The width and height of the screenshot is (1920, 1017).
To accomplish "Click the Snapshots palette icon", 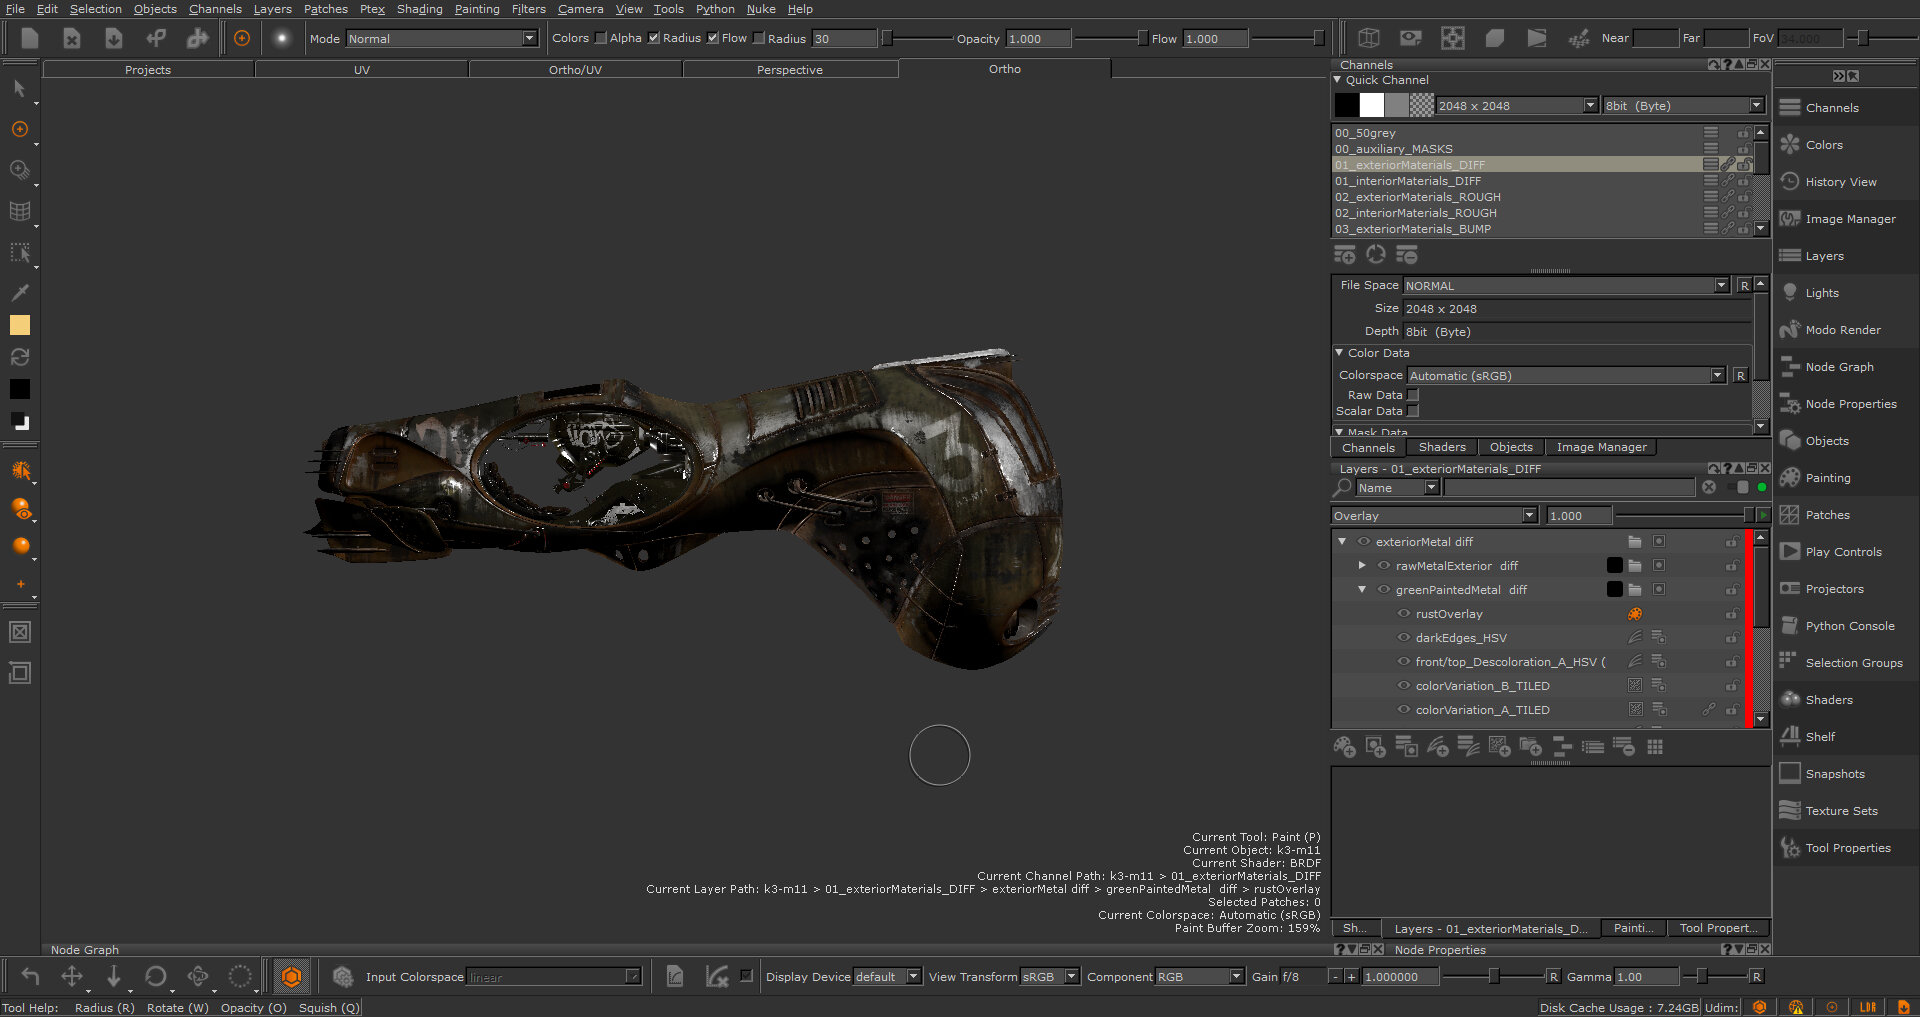I will (x=1790, y=774).
